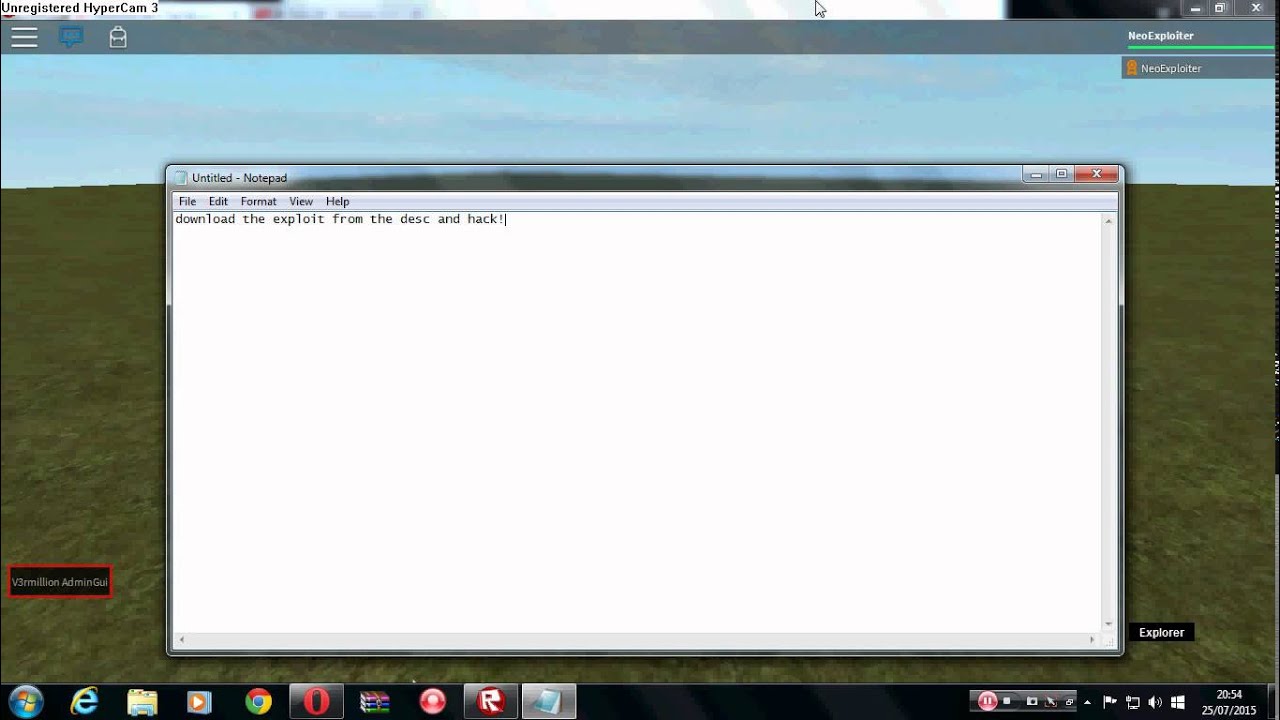Screen dimensions: 1280x720
Task: Switch to Opera browser on taskbar
Action: coord(317,702)
